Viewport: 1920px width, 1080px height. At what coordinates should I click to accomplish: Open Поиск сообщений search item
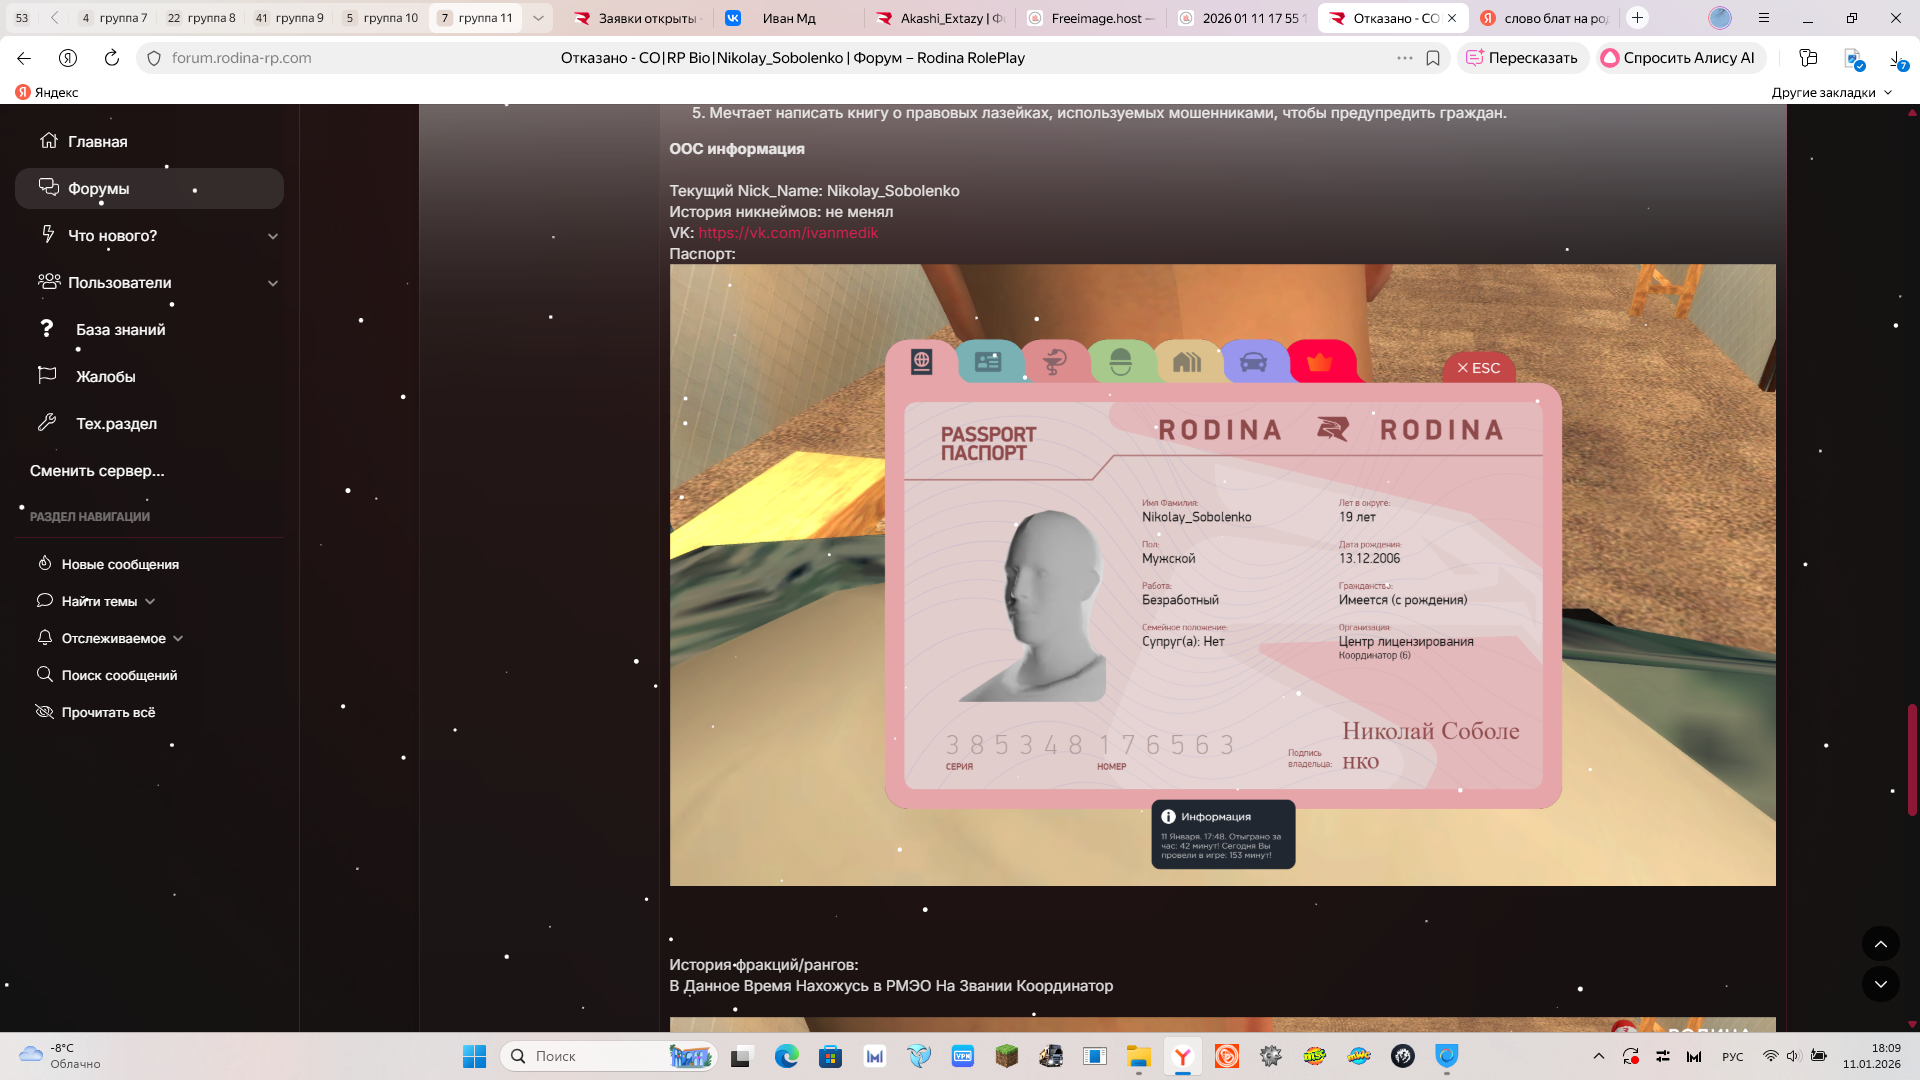[x=119, y=675]
